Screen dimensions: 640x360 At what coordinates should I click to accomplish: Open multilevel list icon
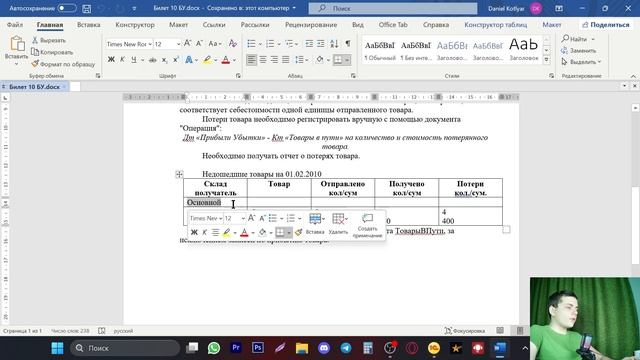289,44
